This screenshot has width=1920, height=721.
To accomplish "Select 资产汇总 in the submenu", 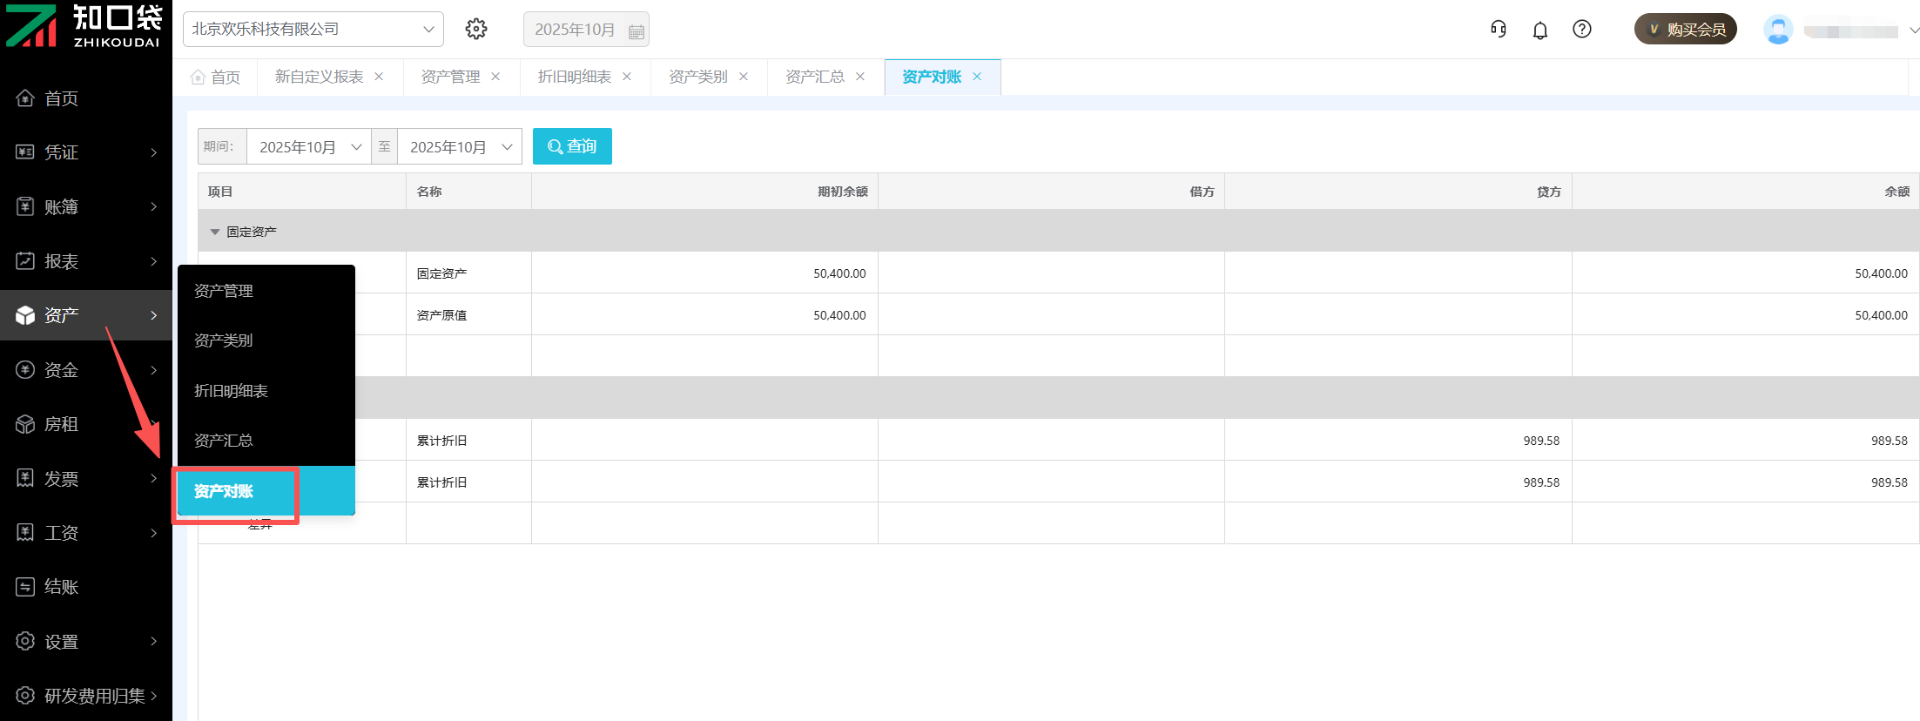I will pos(223,441).
